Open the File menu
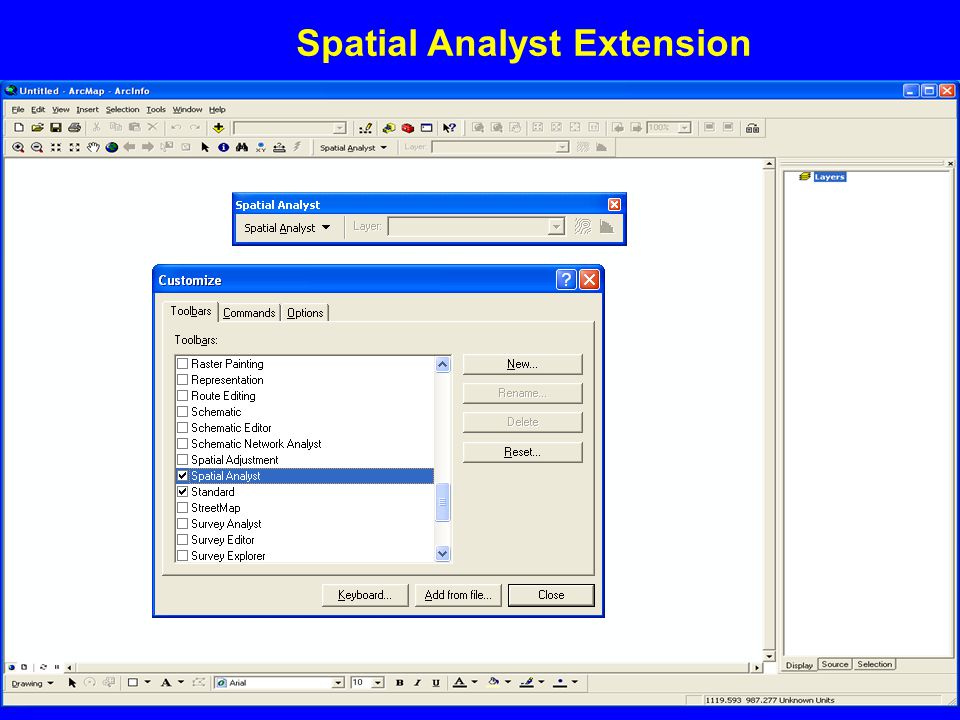 (18, 110)
